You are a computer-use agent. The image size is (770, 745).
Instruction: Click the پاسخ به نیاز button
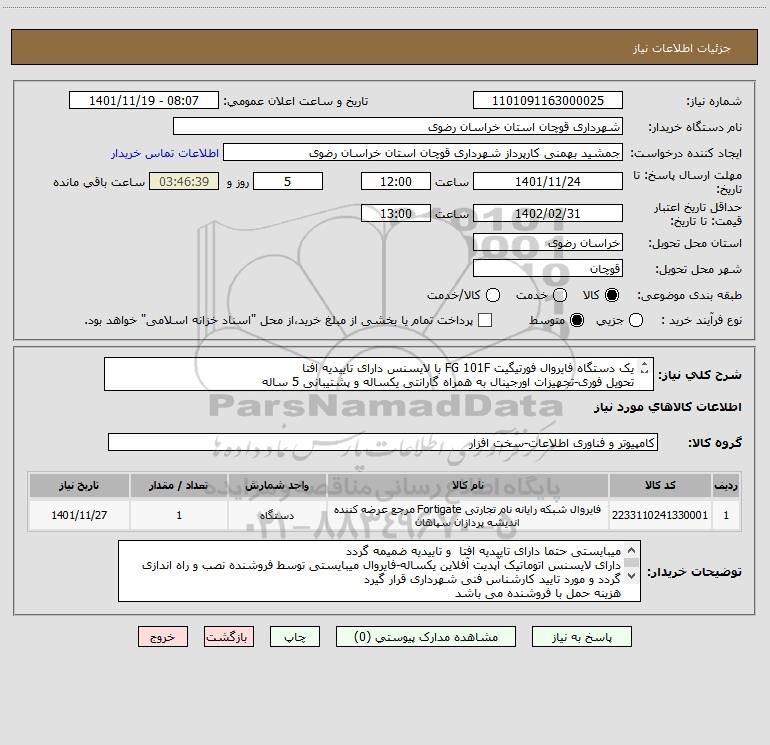pos(582,637)
